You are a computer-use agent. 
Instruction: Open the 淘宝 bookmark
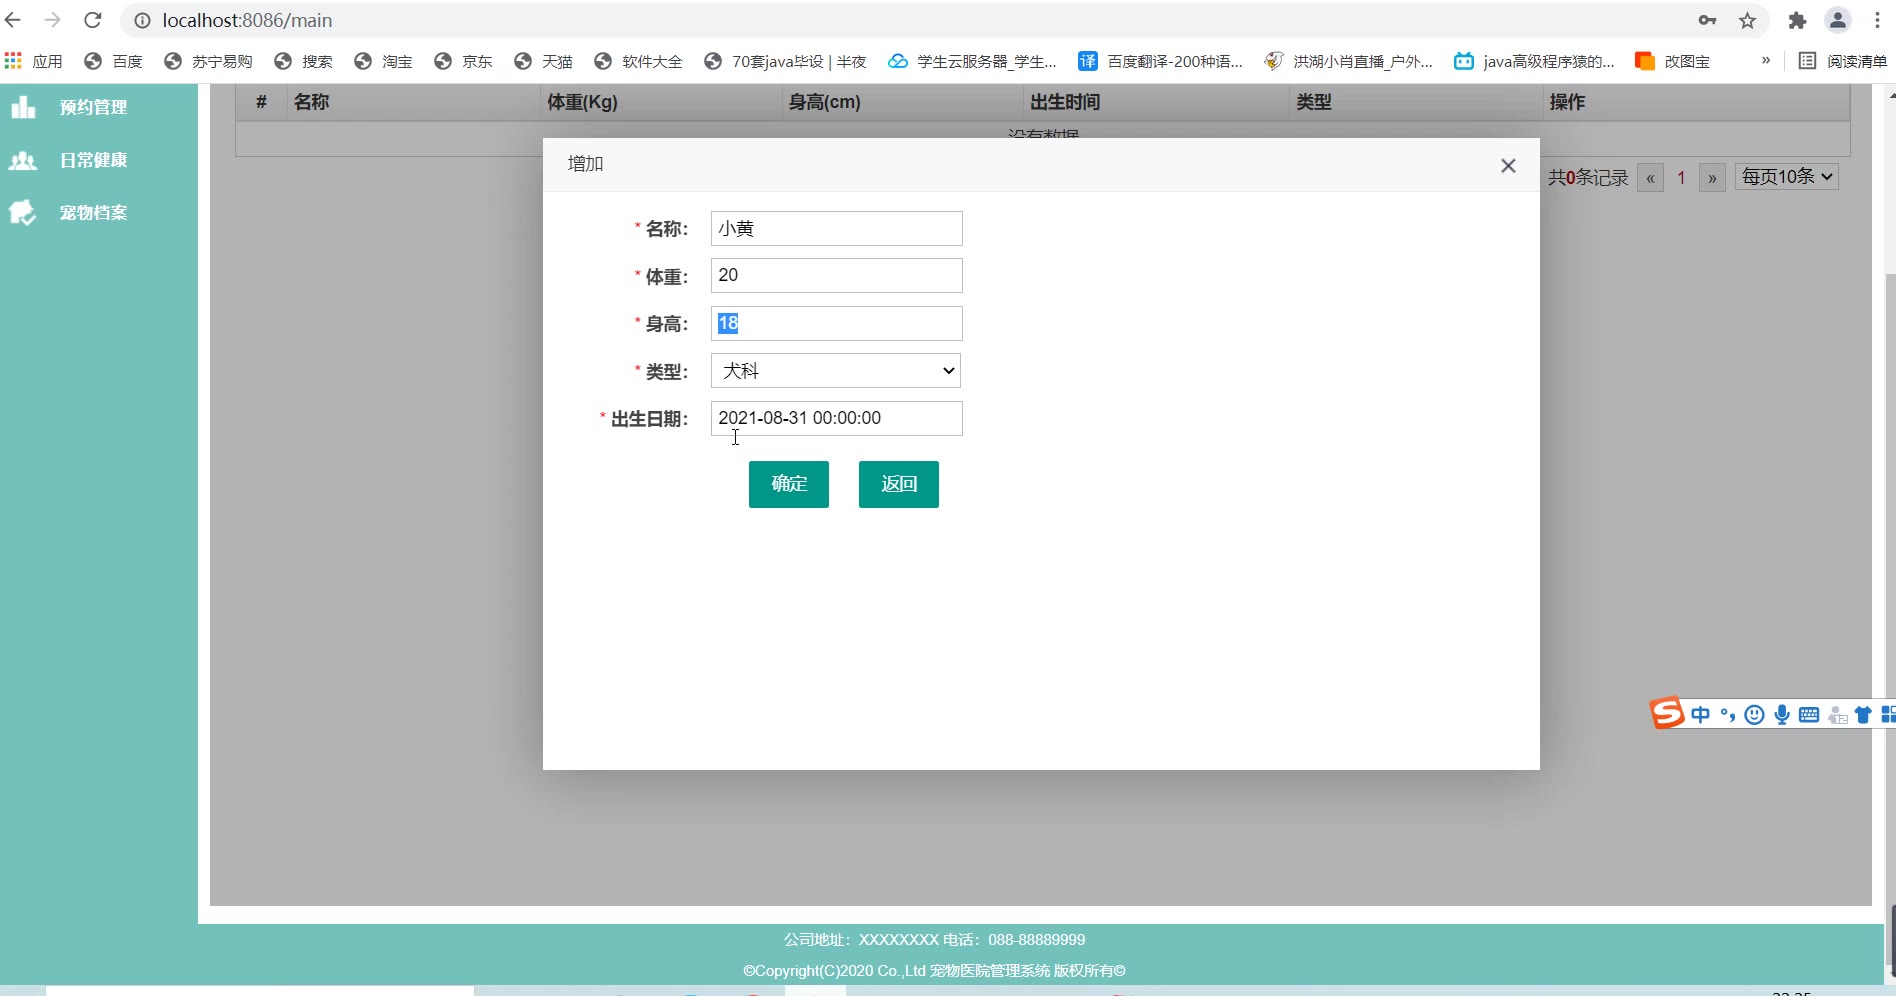383,61
